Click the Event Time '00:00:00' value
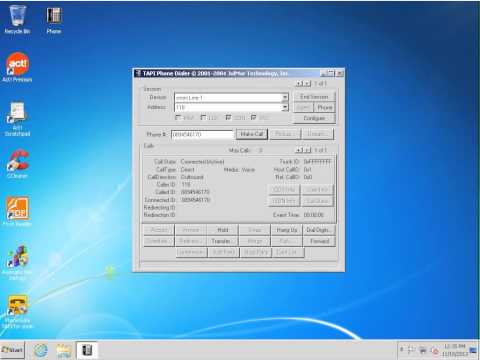The width and height of the screenshot is (480, 360). (x=313, y=215)
